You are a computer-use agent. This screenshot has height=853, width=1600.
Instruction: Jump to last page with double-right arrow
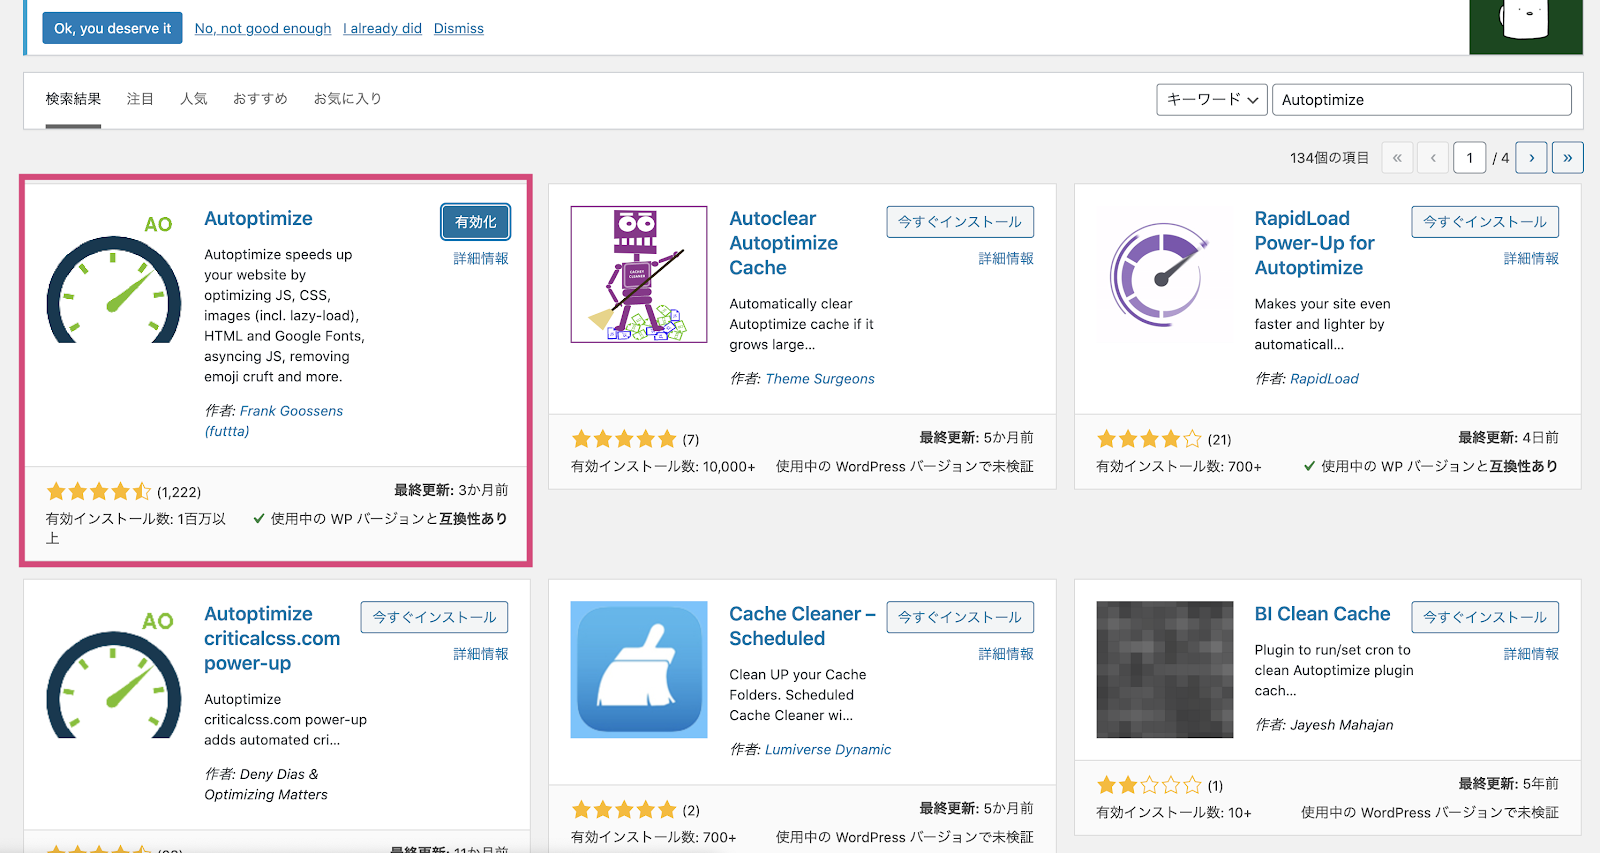1567,158
